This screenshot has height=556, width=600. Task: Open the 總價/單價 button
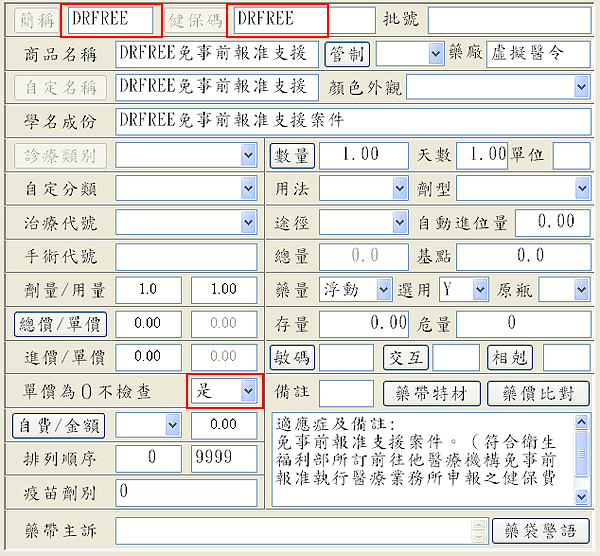60,324
